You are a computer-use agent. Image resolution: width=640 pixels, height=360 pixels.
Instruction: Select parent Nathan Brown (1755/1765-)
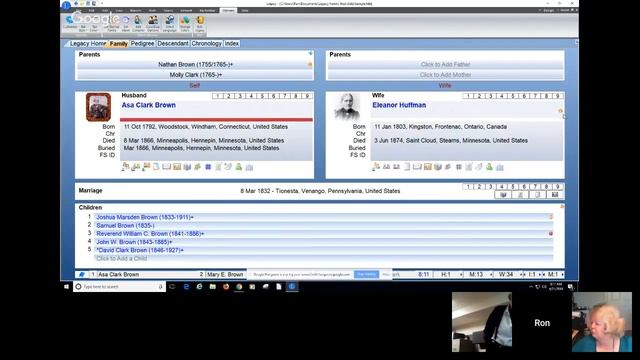point(196,64)
